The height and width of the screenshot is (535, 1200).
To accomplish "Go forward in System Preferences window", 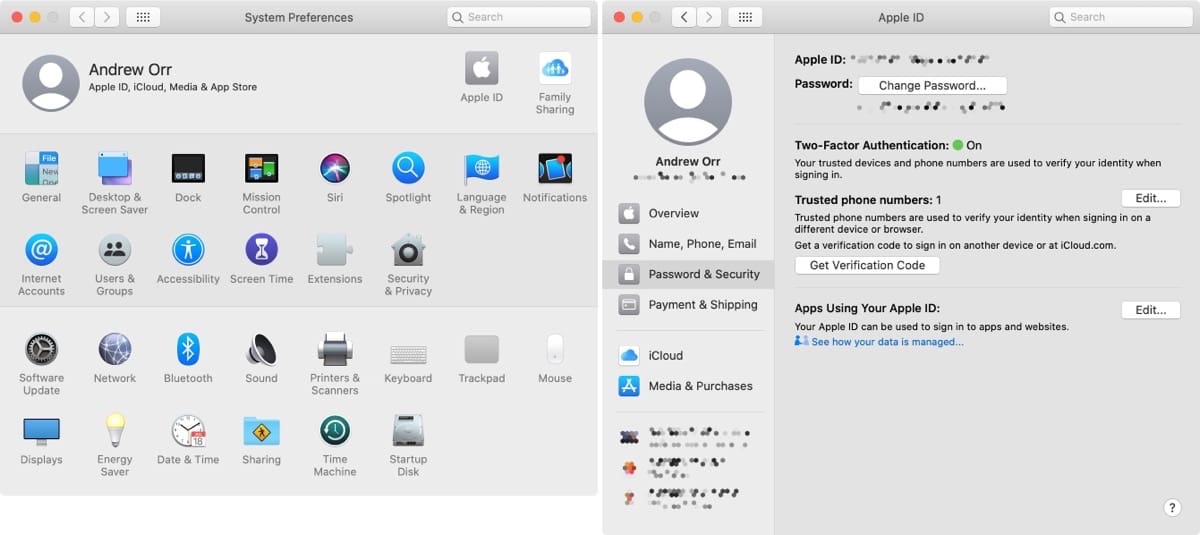I will 107,17.
